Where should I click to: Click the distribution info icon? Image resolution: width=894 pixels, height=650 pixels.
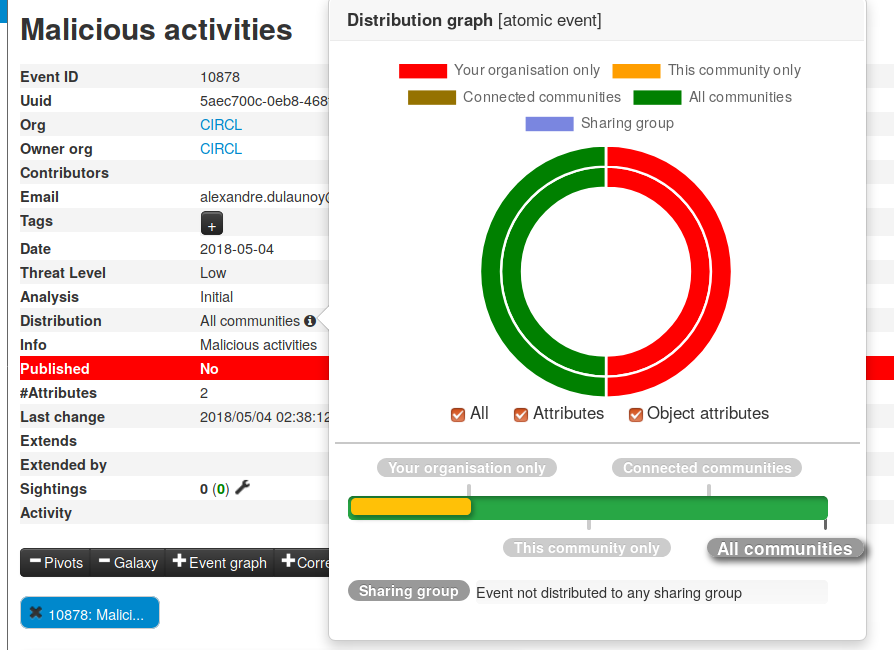tap(310, 321)
